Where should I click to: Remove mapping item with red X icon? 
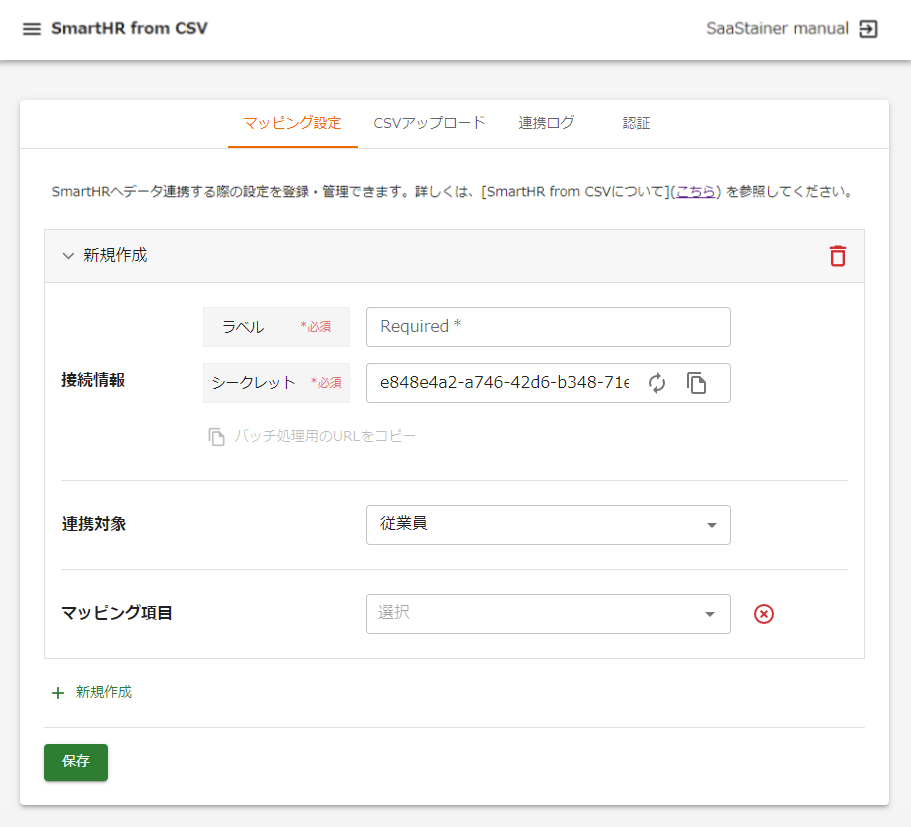point(763,614)
